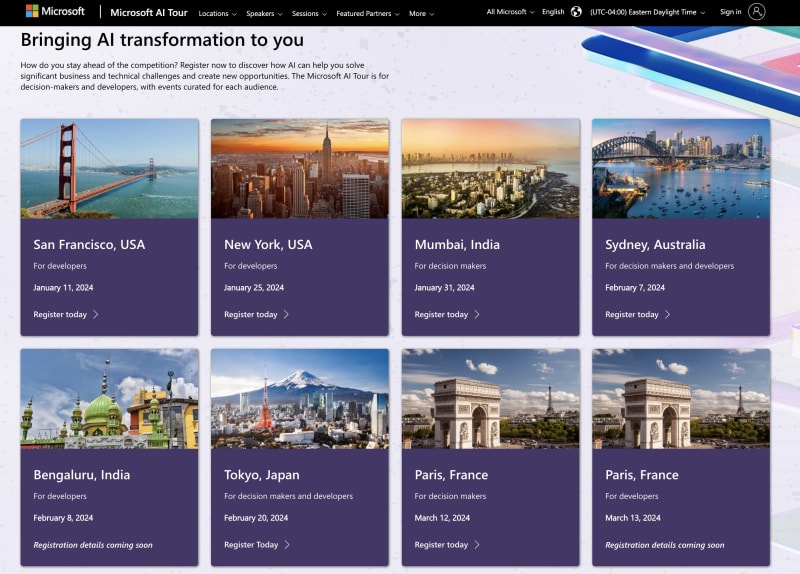The image size is (800, 574).
Task: Open the Mumbai coastline image
Action: coord(490,169)
